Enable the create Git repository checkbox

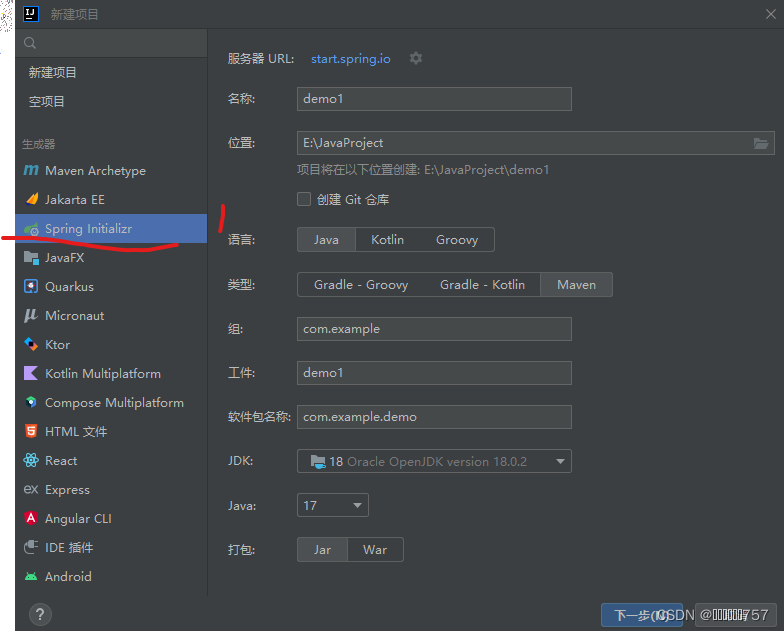coord(304,199)
